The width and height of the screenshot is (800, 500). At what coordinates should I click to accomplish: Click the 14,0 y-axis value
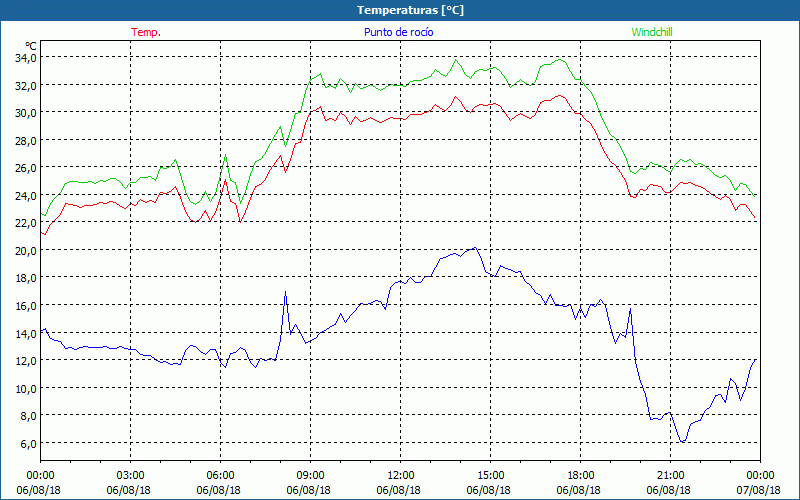(26, 334)
